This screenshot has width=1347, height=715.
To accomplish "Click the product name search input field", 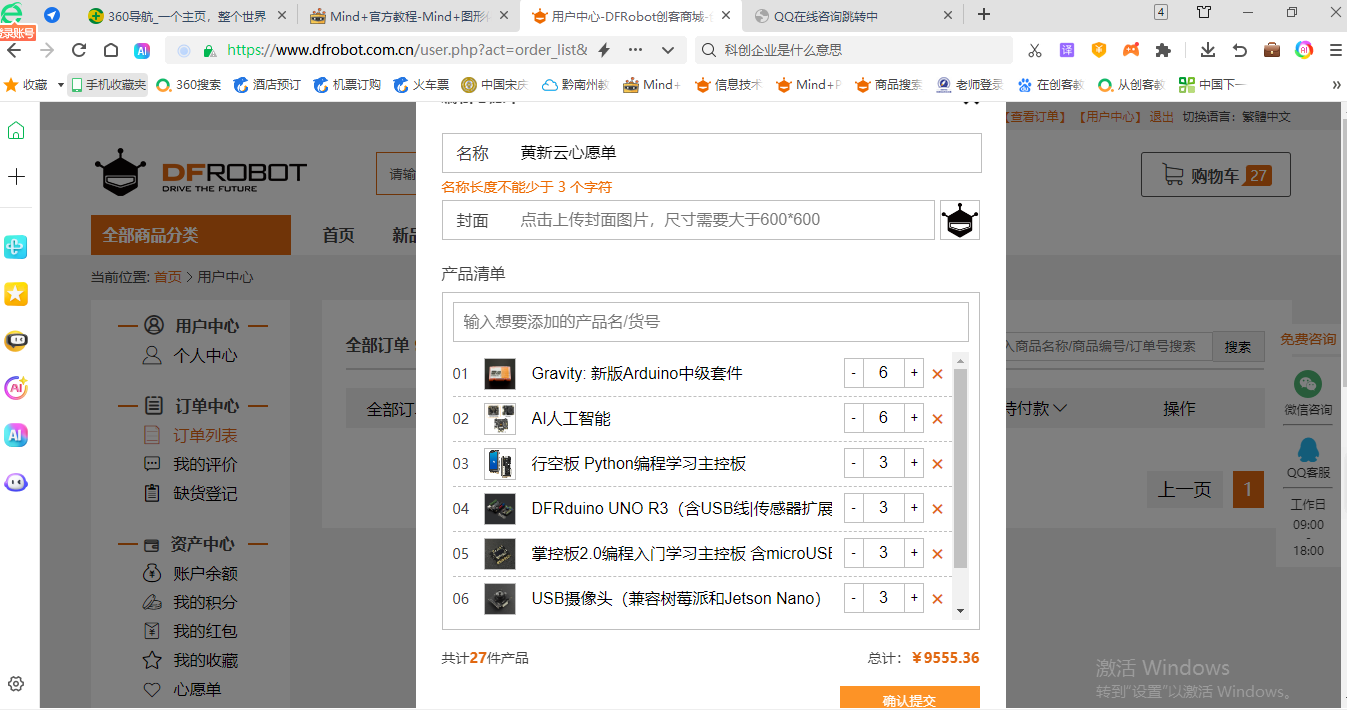I will coord(711,322).
